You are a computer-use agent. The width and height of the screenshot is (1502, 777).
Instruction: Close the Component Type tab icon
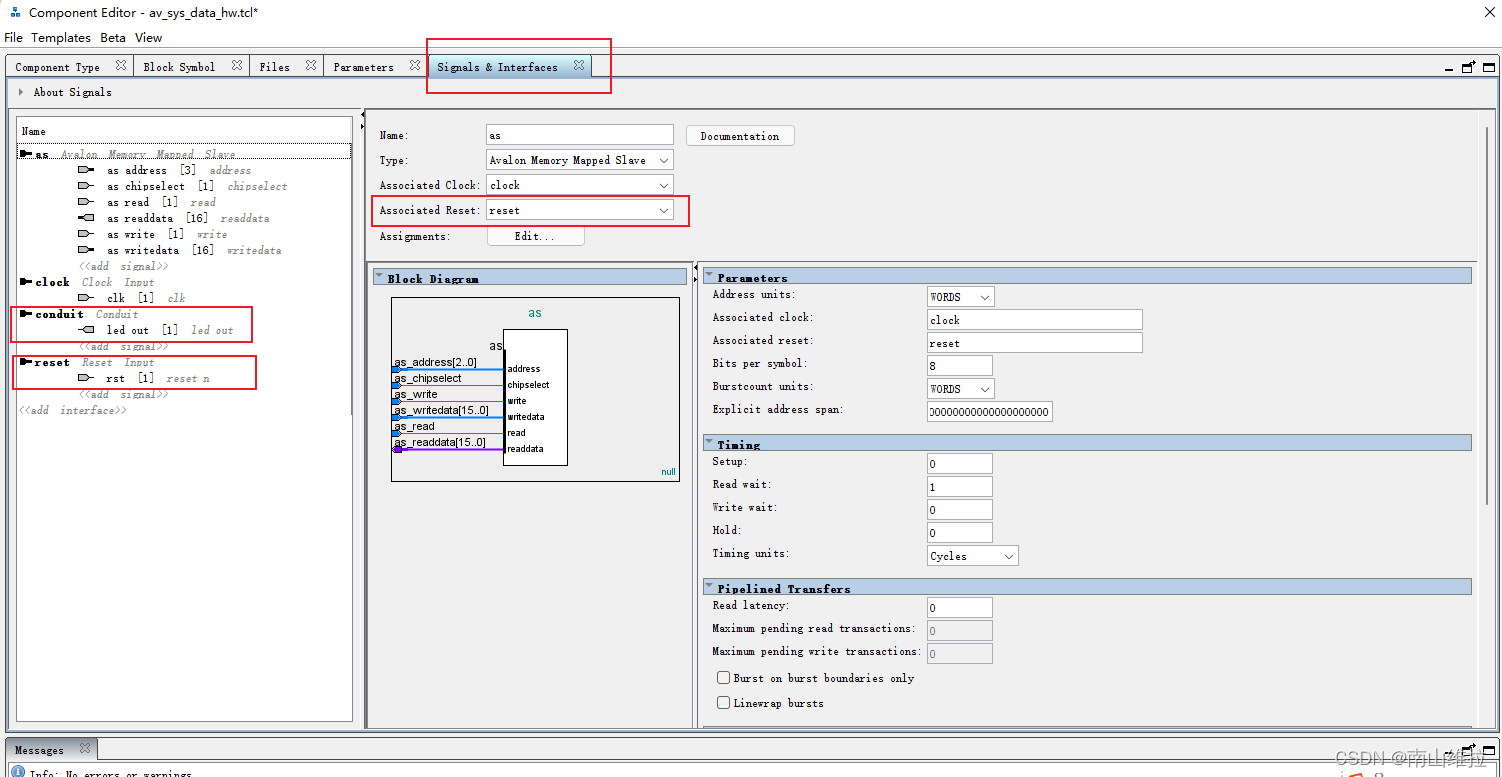[x=120, y=65]
